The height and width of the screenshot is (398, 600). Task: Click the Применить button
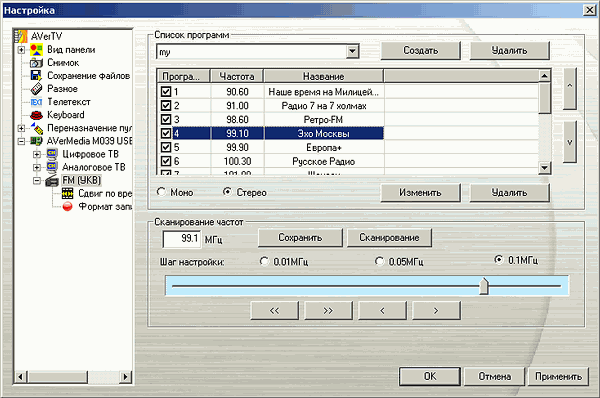pos(558,377)
